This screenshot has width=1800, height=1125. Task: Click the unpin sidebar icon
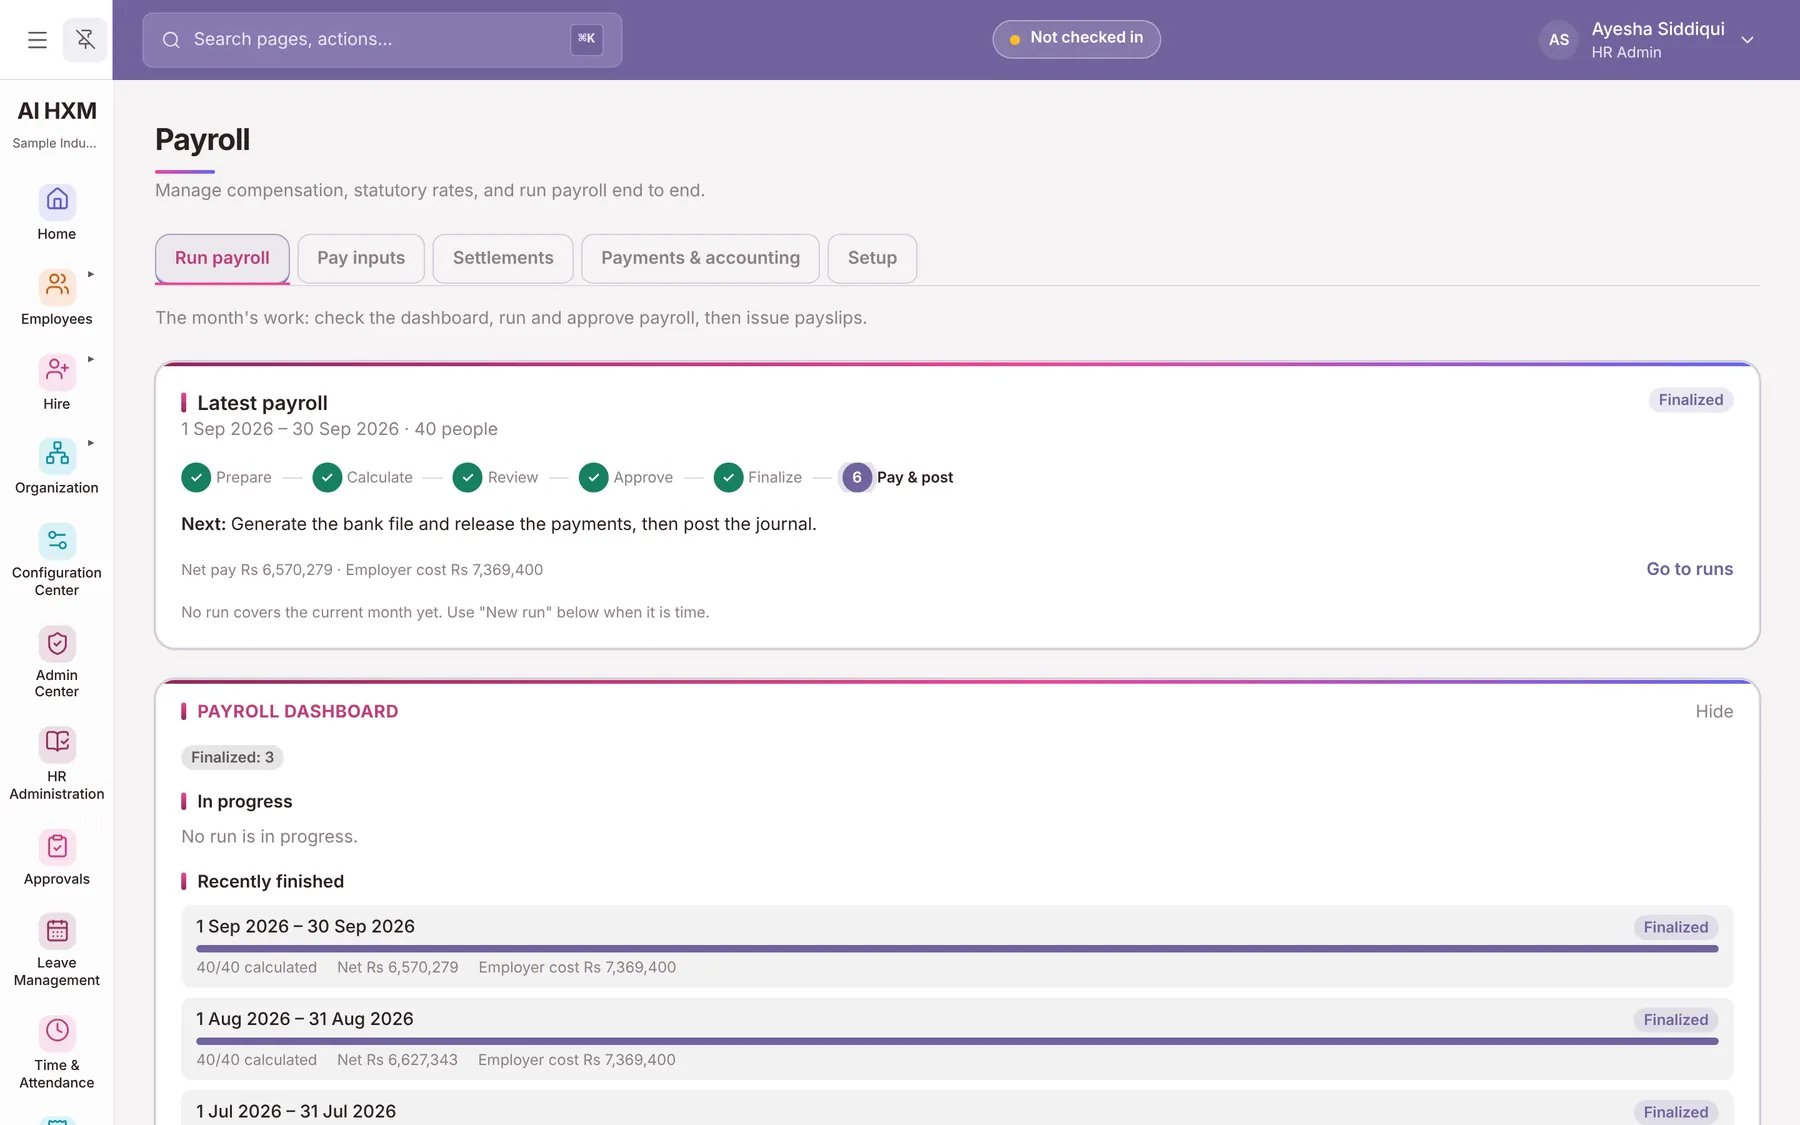[x=85, y=40]
